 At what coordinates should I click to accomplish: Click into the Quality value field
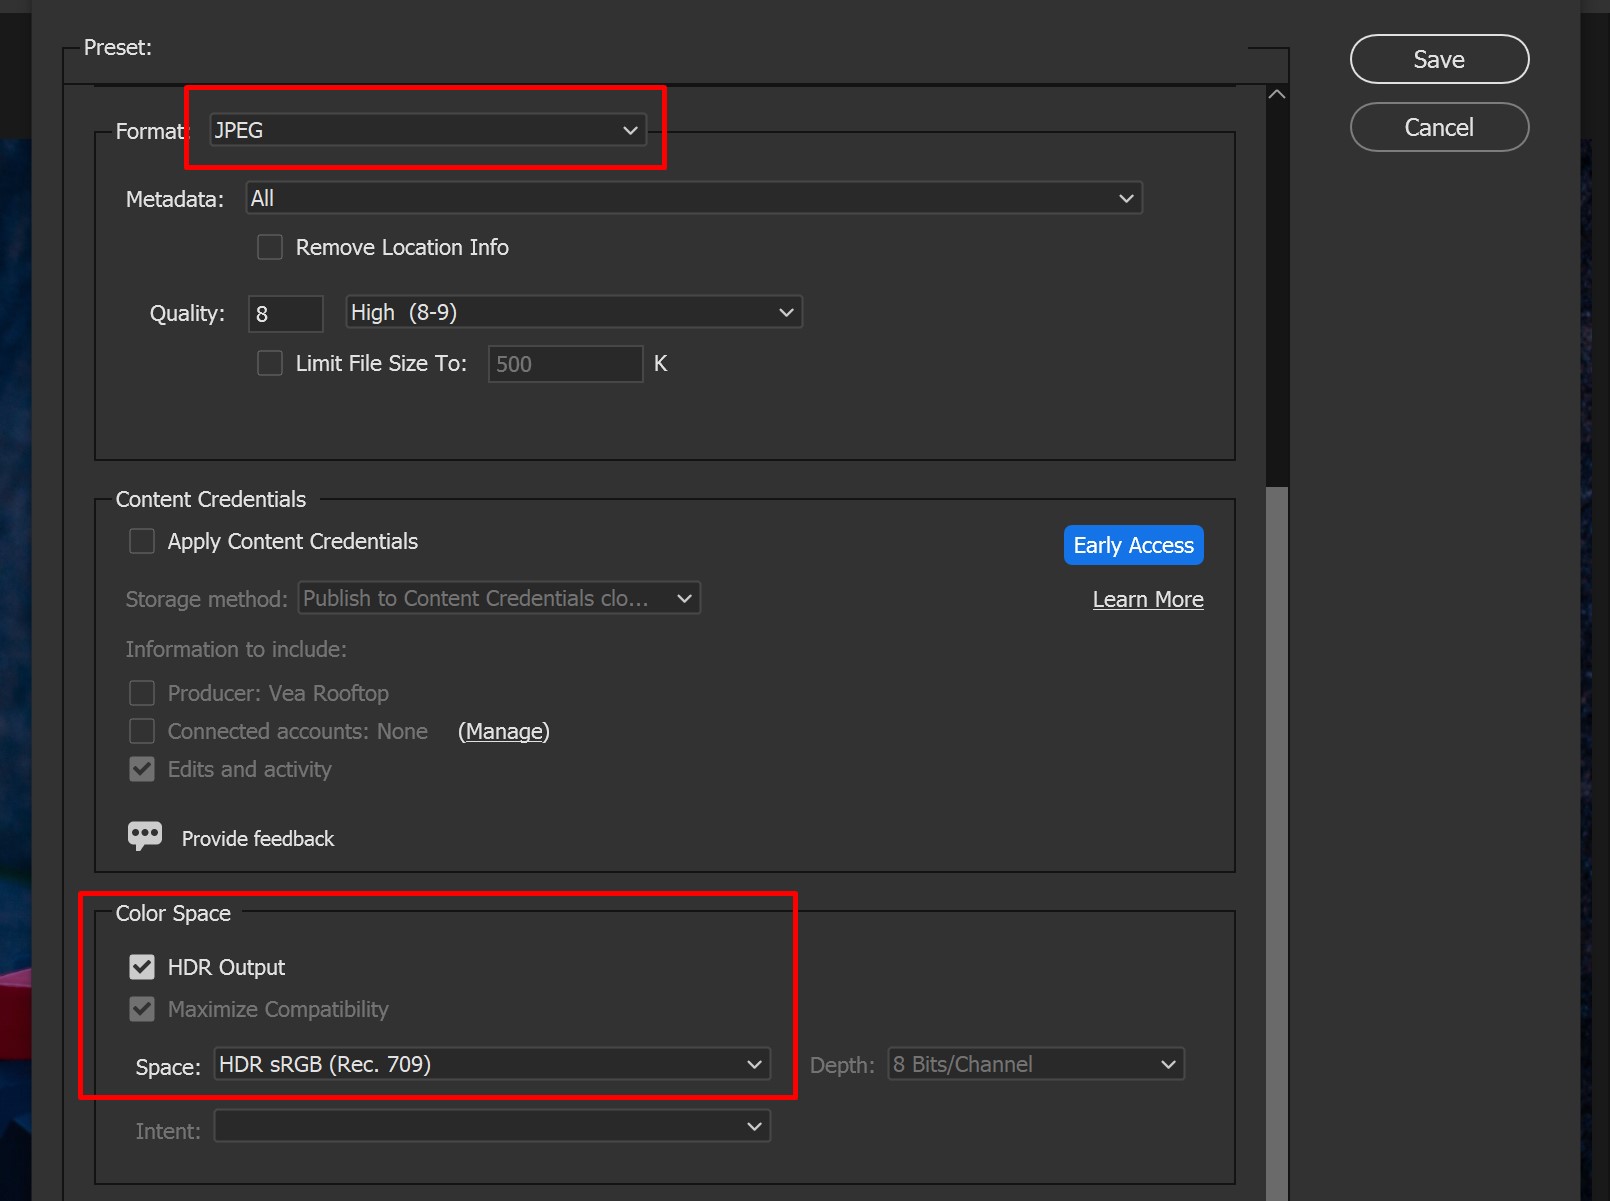tap(285, 313)
